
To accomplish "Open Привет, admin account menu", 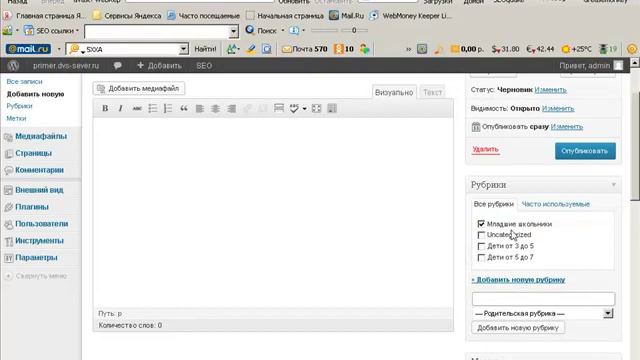I will (x=591, y=65).
